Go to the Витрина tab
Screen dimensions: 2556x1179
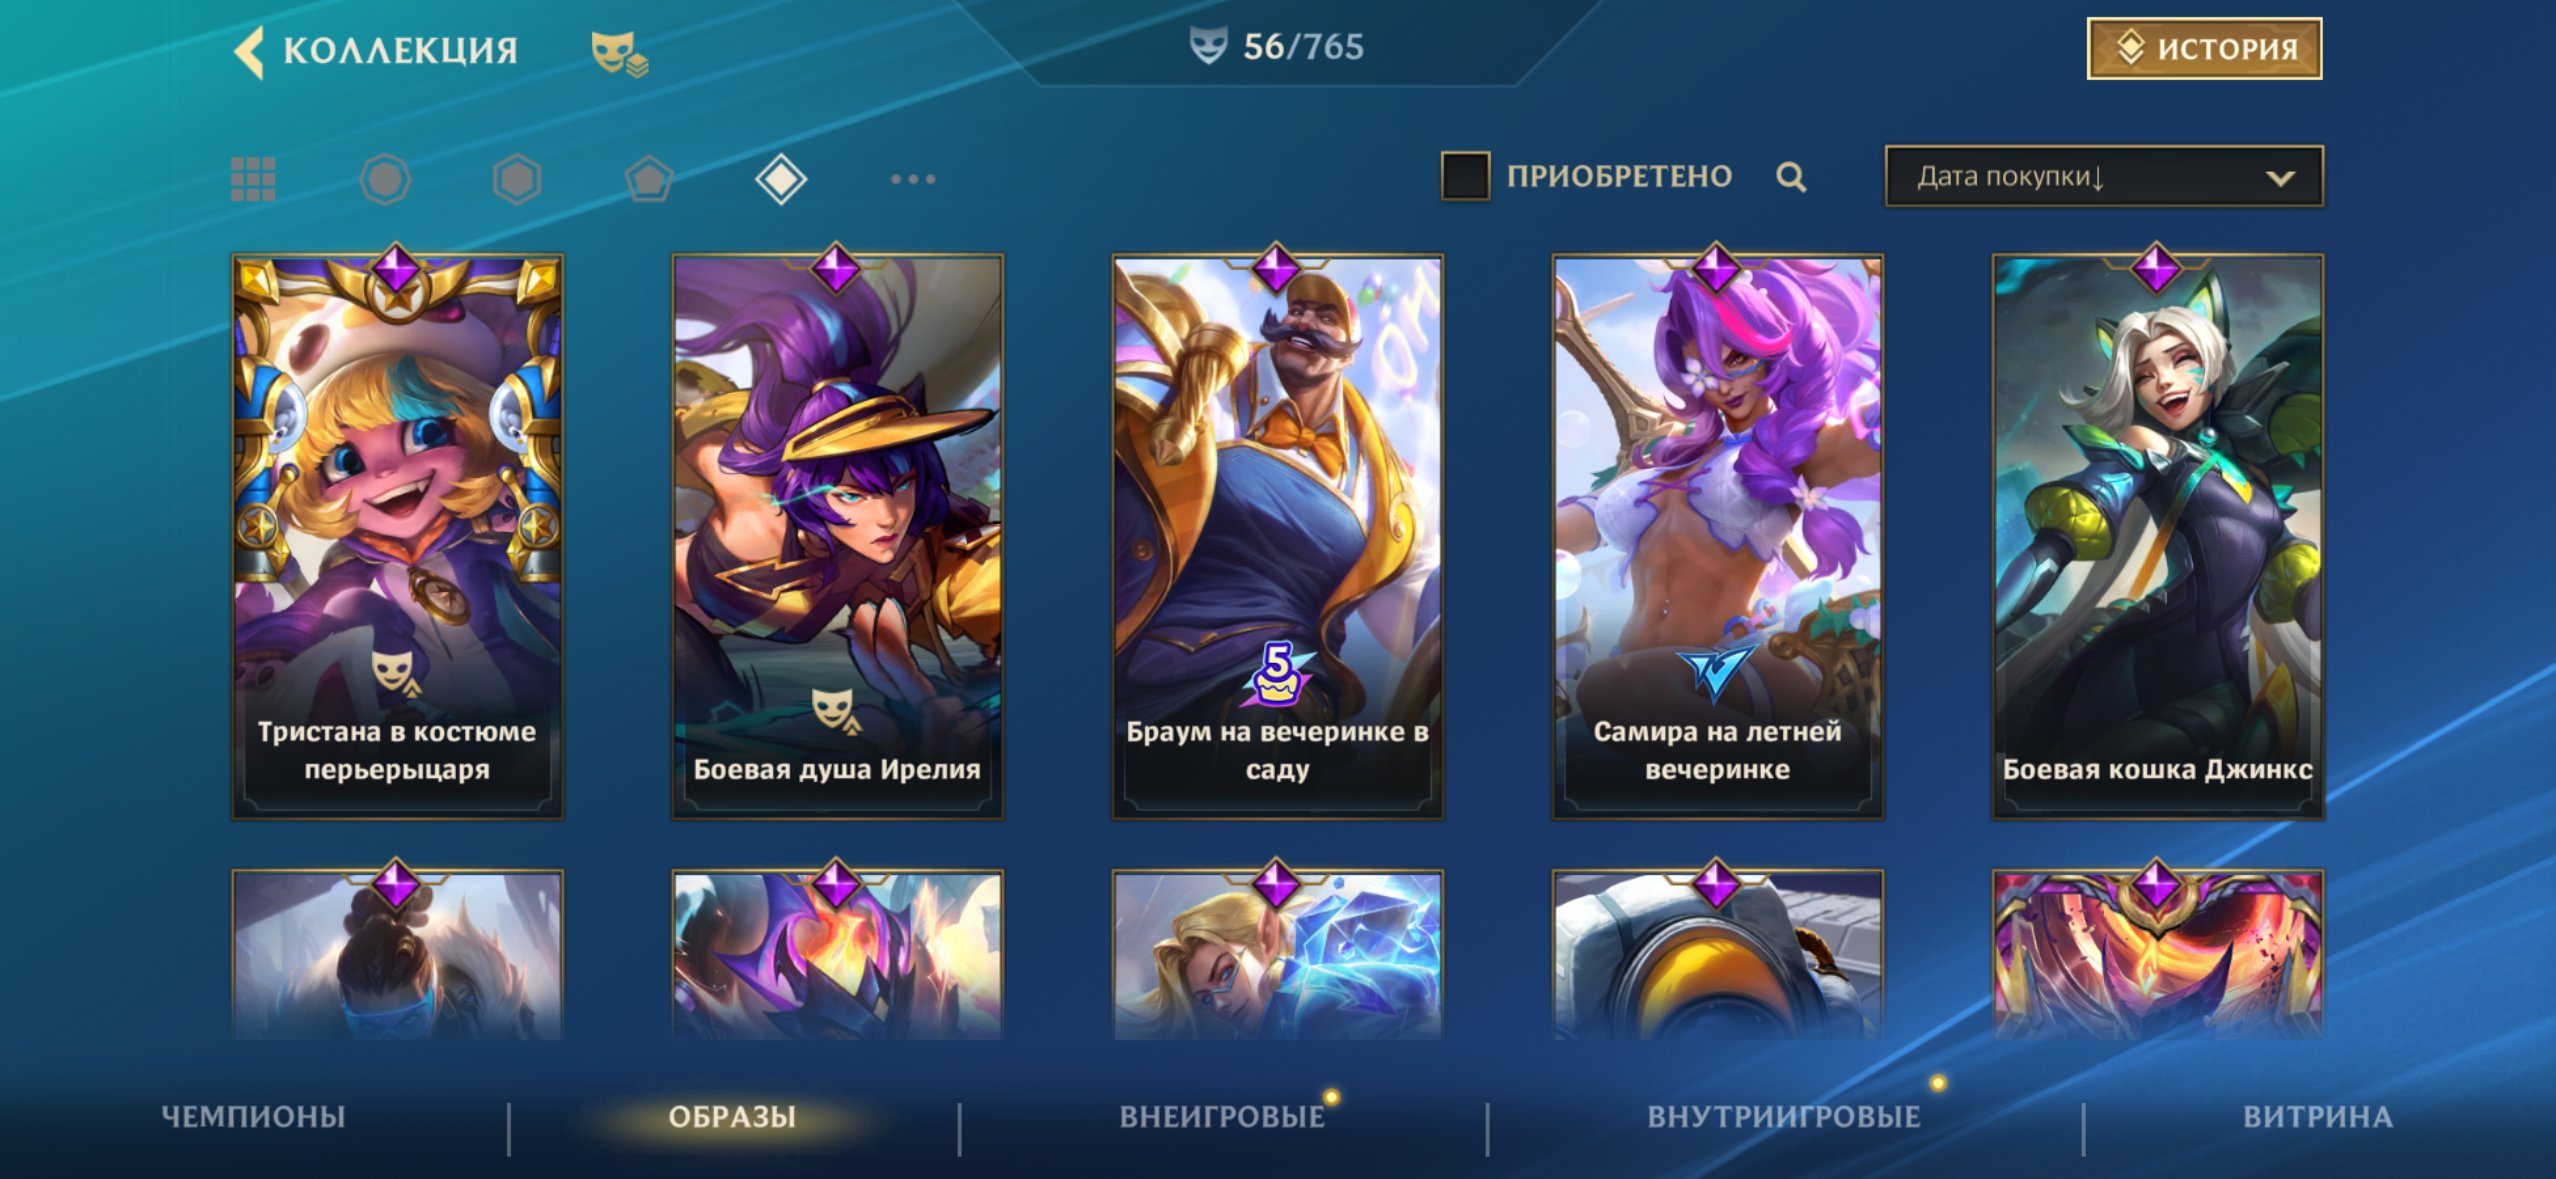click(2318, 1116)
